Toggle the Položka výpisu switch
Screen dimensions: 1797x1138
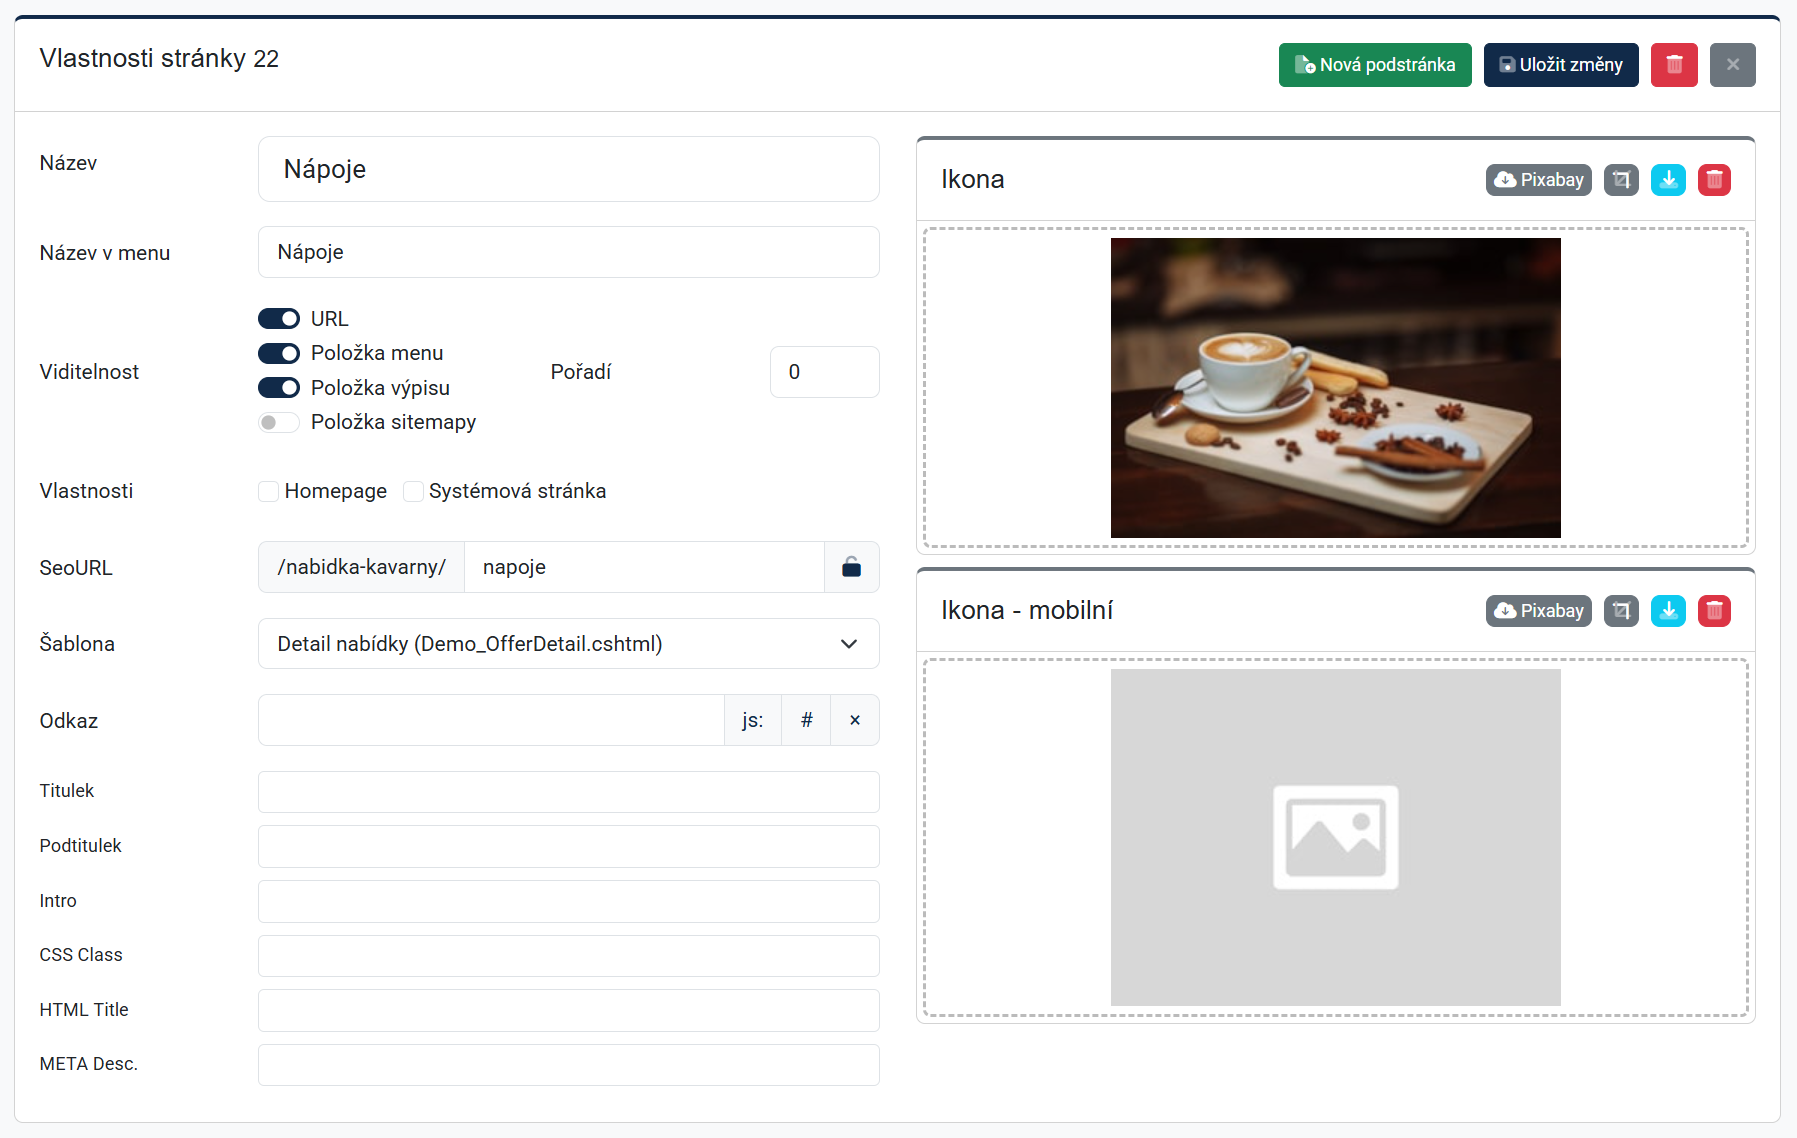point(279,388)
